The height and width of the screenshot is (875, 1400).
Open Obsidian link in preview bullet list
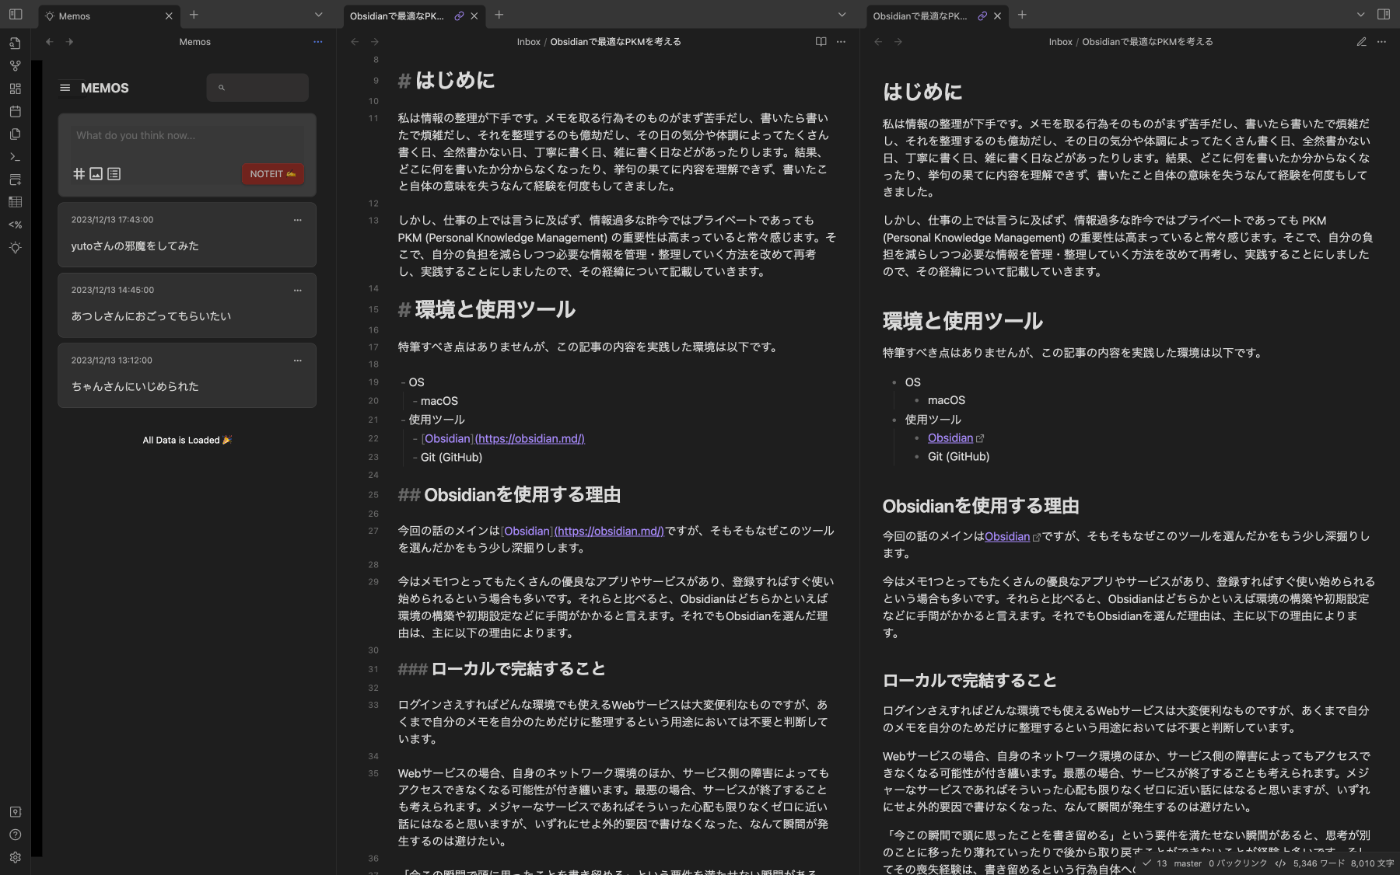[950, 438]
